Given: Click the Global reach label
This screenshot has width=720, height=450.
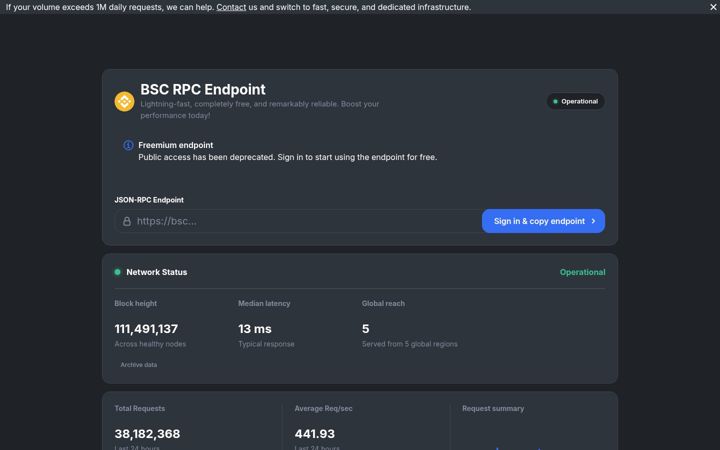Looking at the screenshot, I should pyautogui.click(x=383, y=304).
